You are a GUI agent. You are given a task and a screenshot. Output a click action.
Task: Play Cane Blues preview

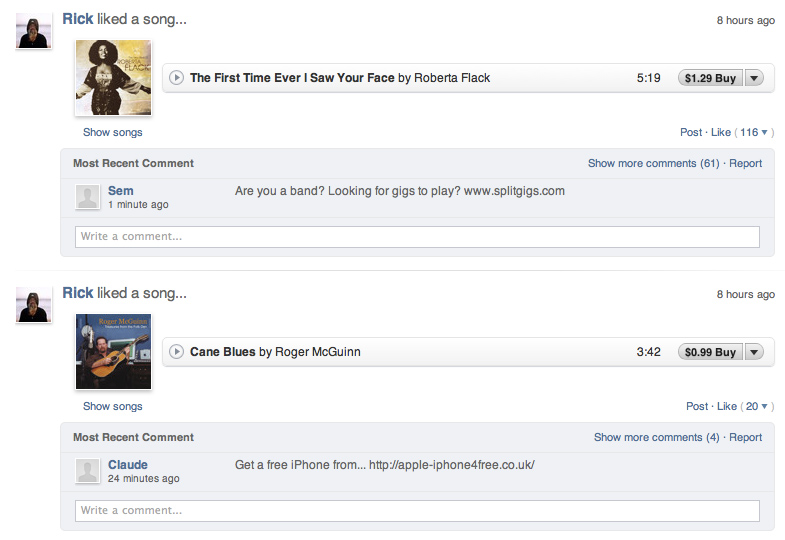pos(176,352)
